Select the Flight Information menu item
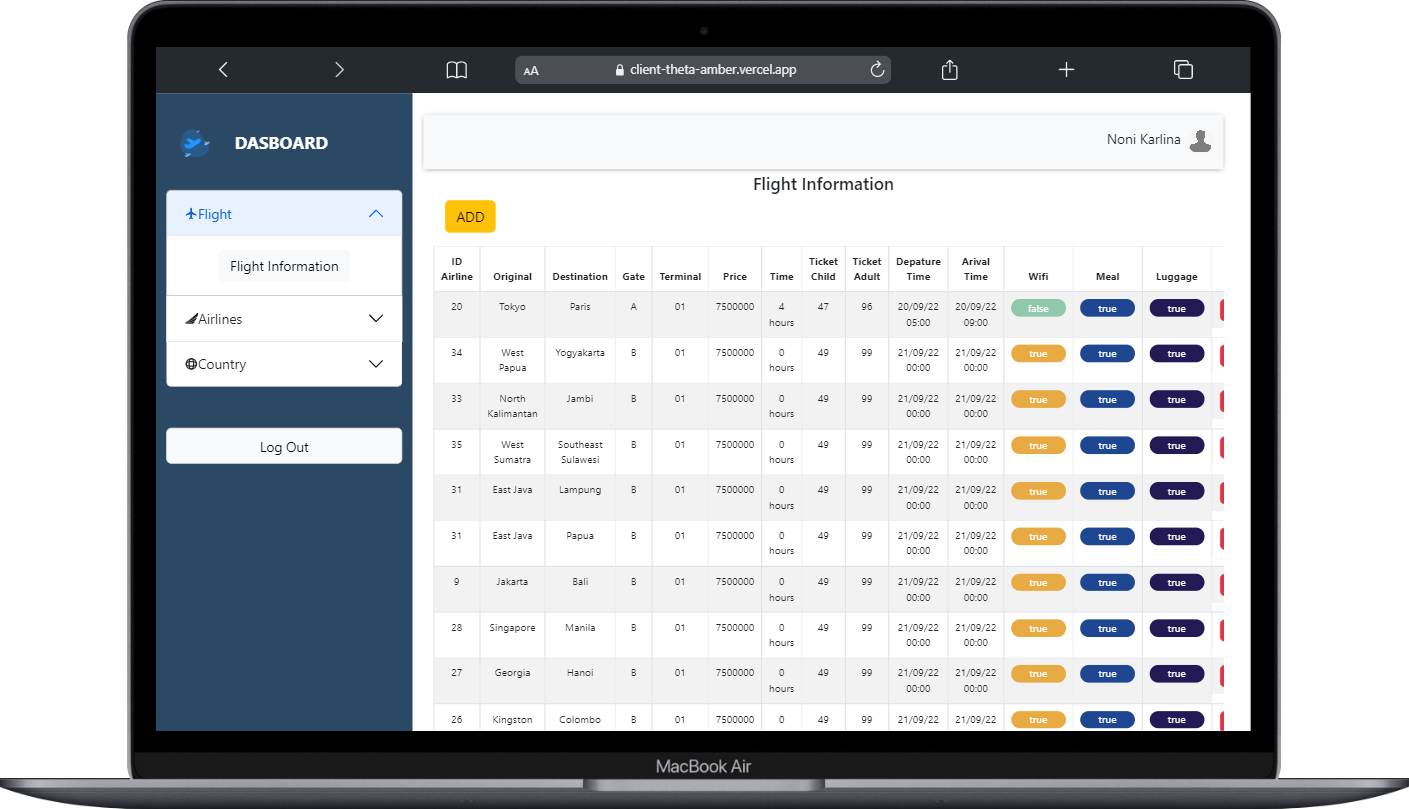 (x=283, y=266)
